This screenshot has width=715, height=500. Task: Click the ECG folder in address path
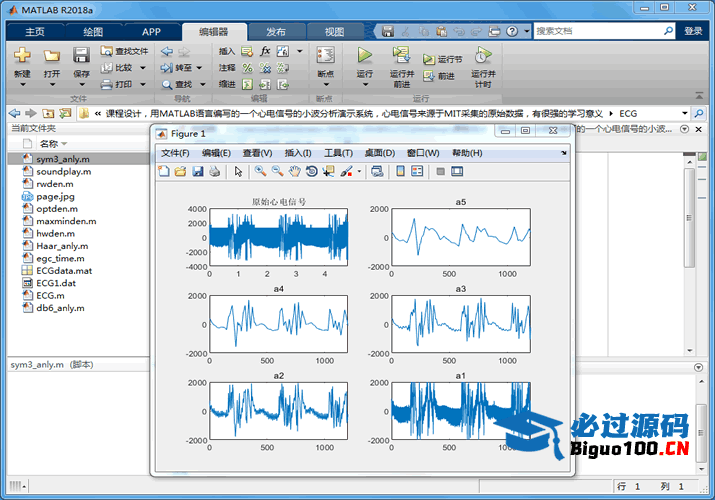(x=628, y=113)
